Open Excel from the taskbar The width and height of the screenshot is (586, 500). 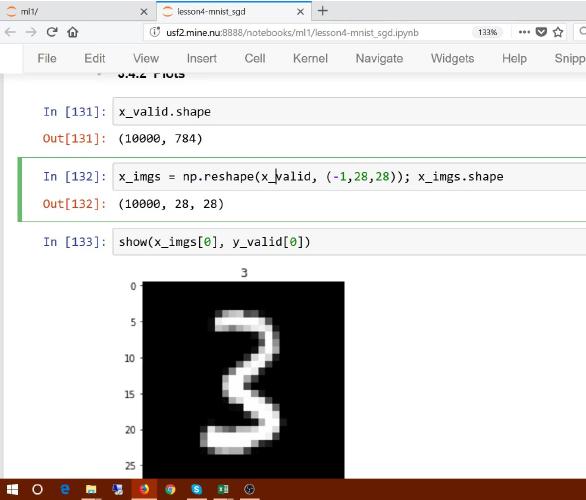pyautogui.click(x=223, y=489)
